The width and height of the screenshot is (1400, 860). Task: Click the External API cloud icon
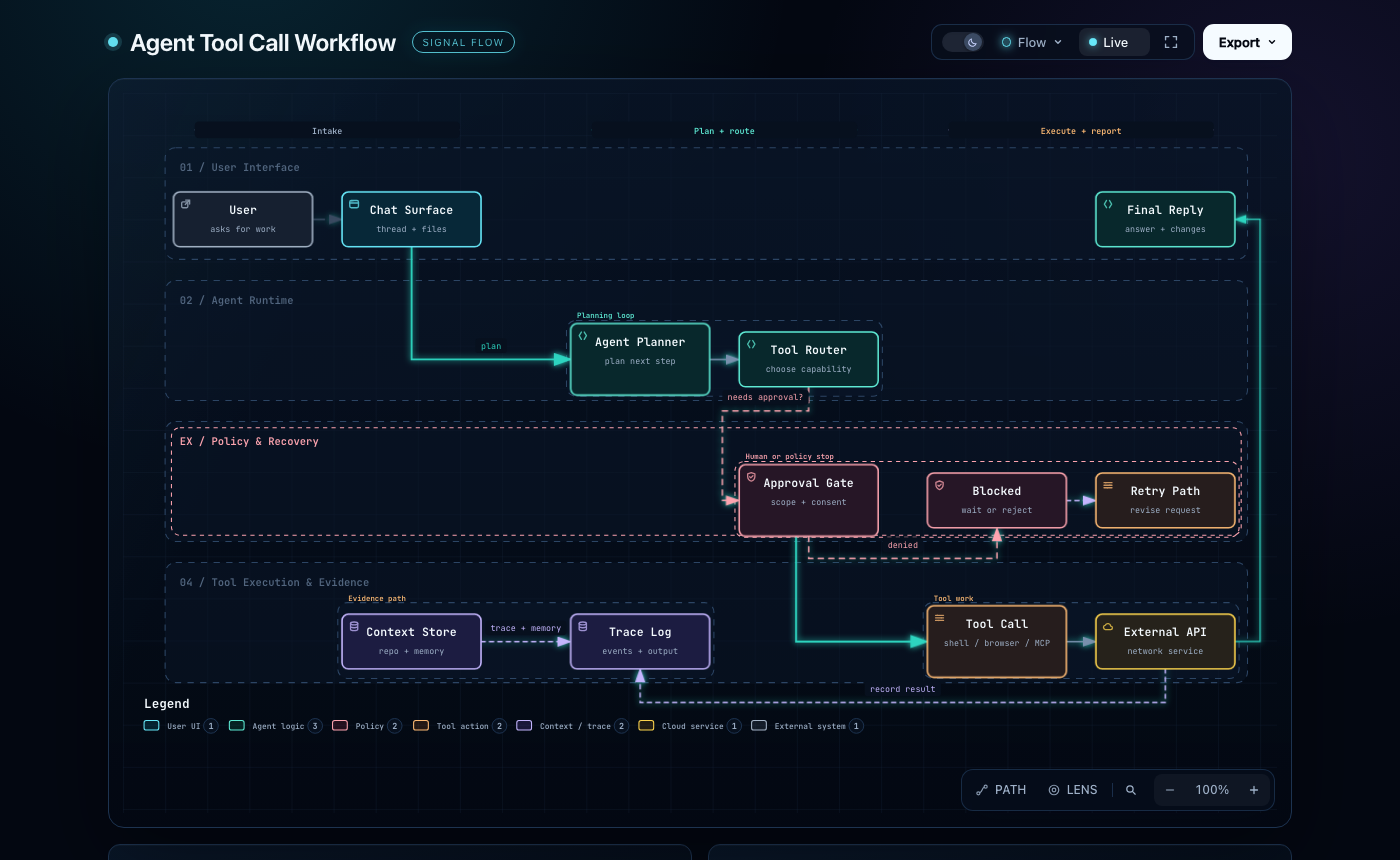1108,626
